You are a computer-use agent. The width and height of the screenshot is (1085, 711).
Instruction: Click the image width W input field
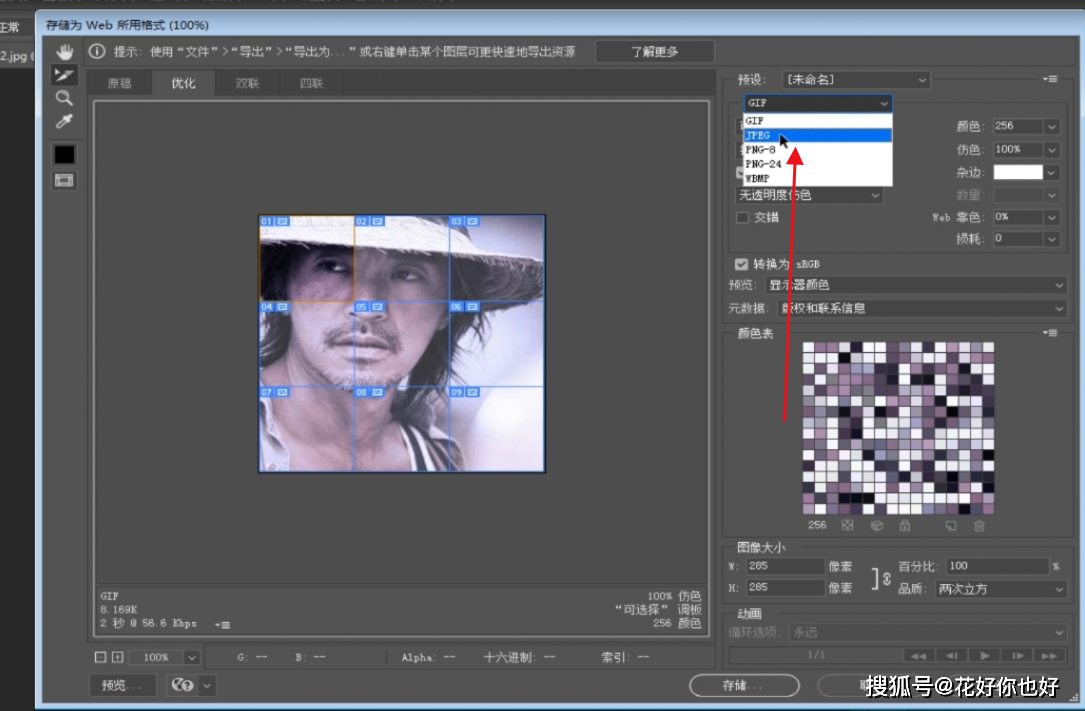coord(785,566)
